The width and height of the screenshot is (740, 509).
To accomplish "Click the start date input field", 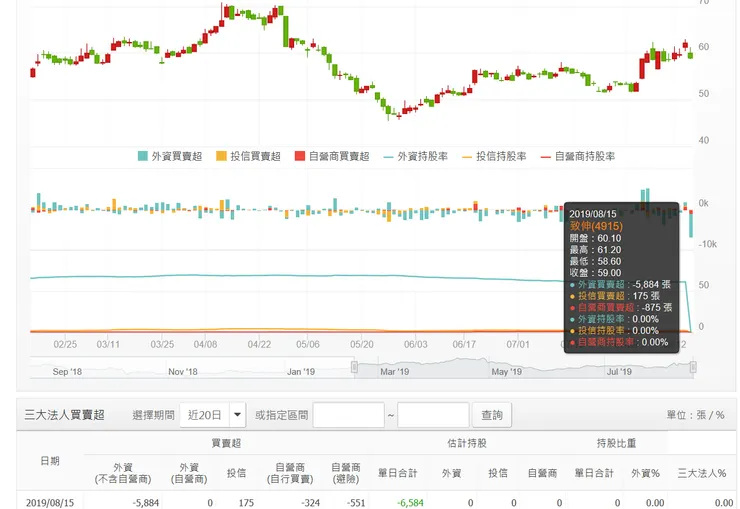I will pos(348,415).
